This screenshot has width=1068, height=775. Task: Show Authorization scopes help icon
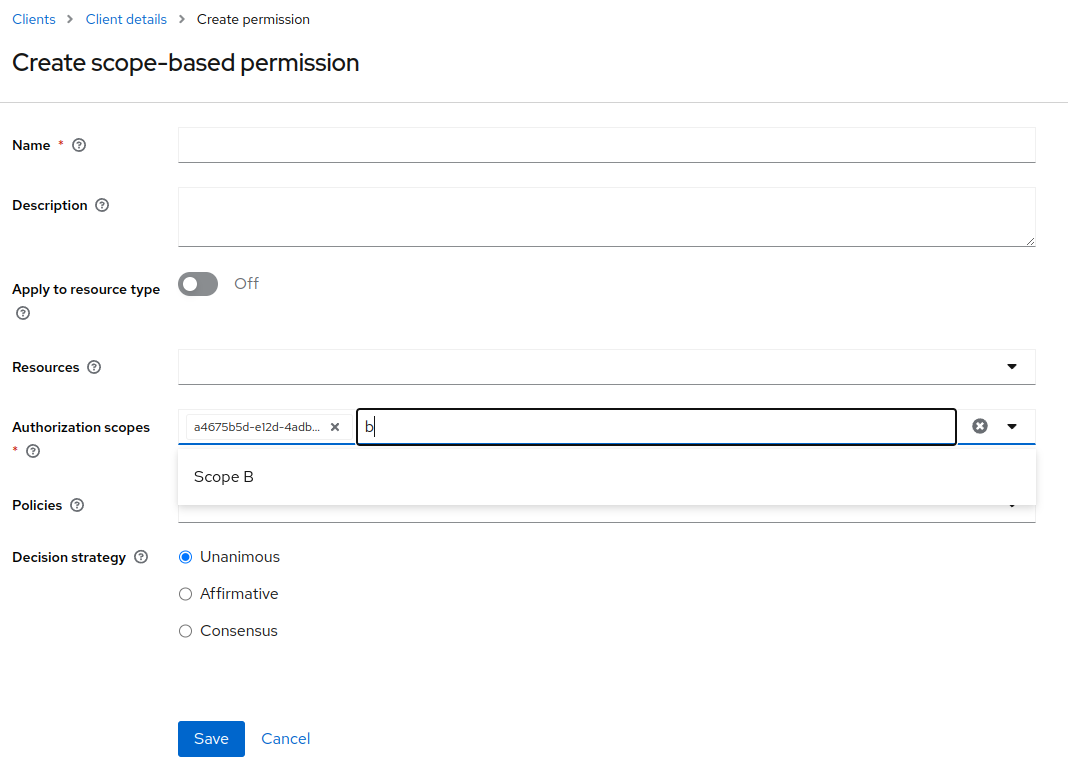click(x=33, y=451)
